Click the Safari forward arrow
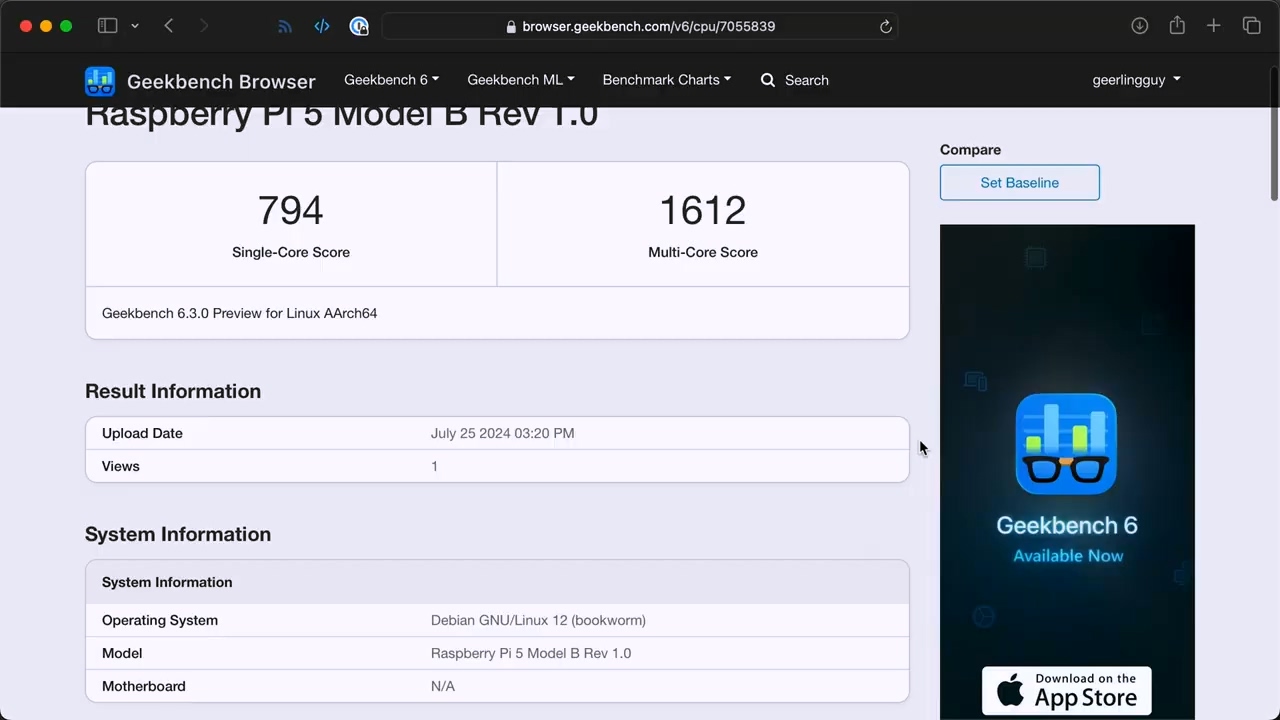Screen dimensions: 1280x720 pyautogui.click(x=204, y=26)
